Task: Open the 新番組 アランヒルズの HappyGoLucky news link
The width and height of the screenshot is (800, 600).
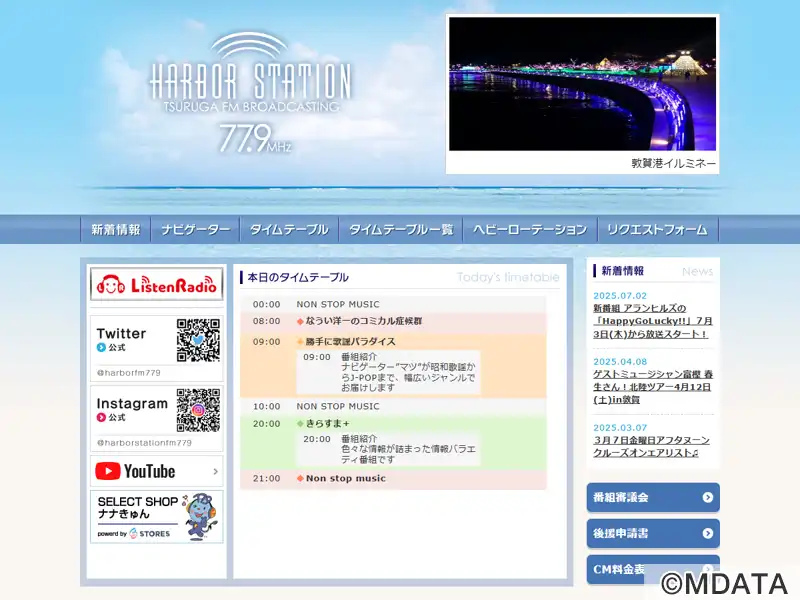Action: click(x=653, y=321)
